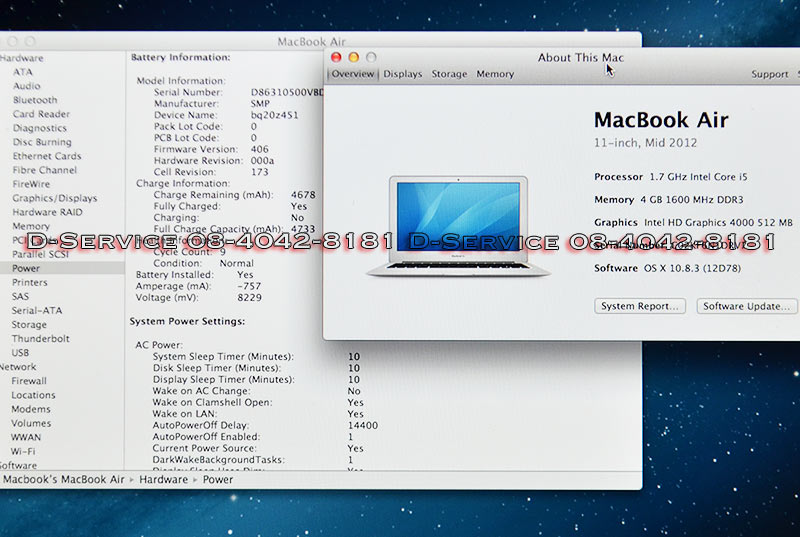Open the Overview tab in About This Mac
800x537 pixels.
[353, 74]
